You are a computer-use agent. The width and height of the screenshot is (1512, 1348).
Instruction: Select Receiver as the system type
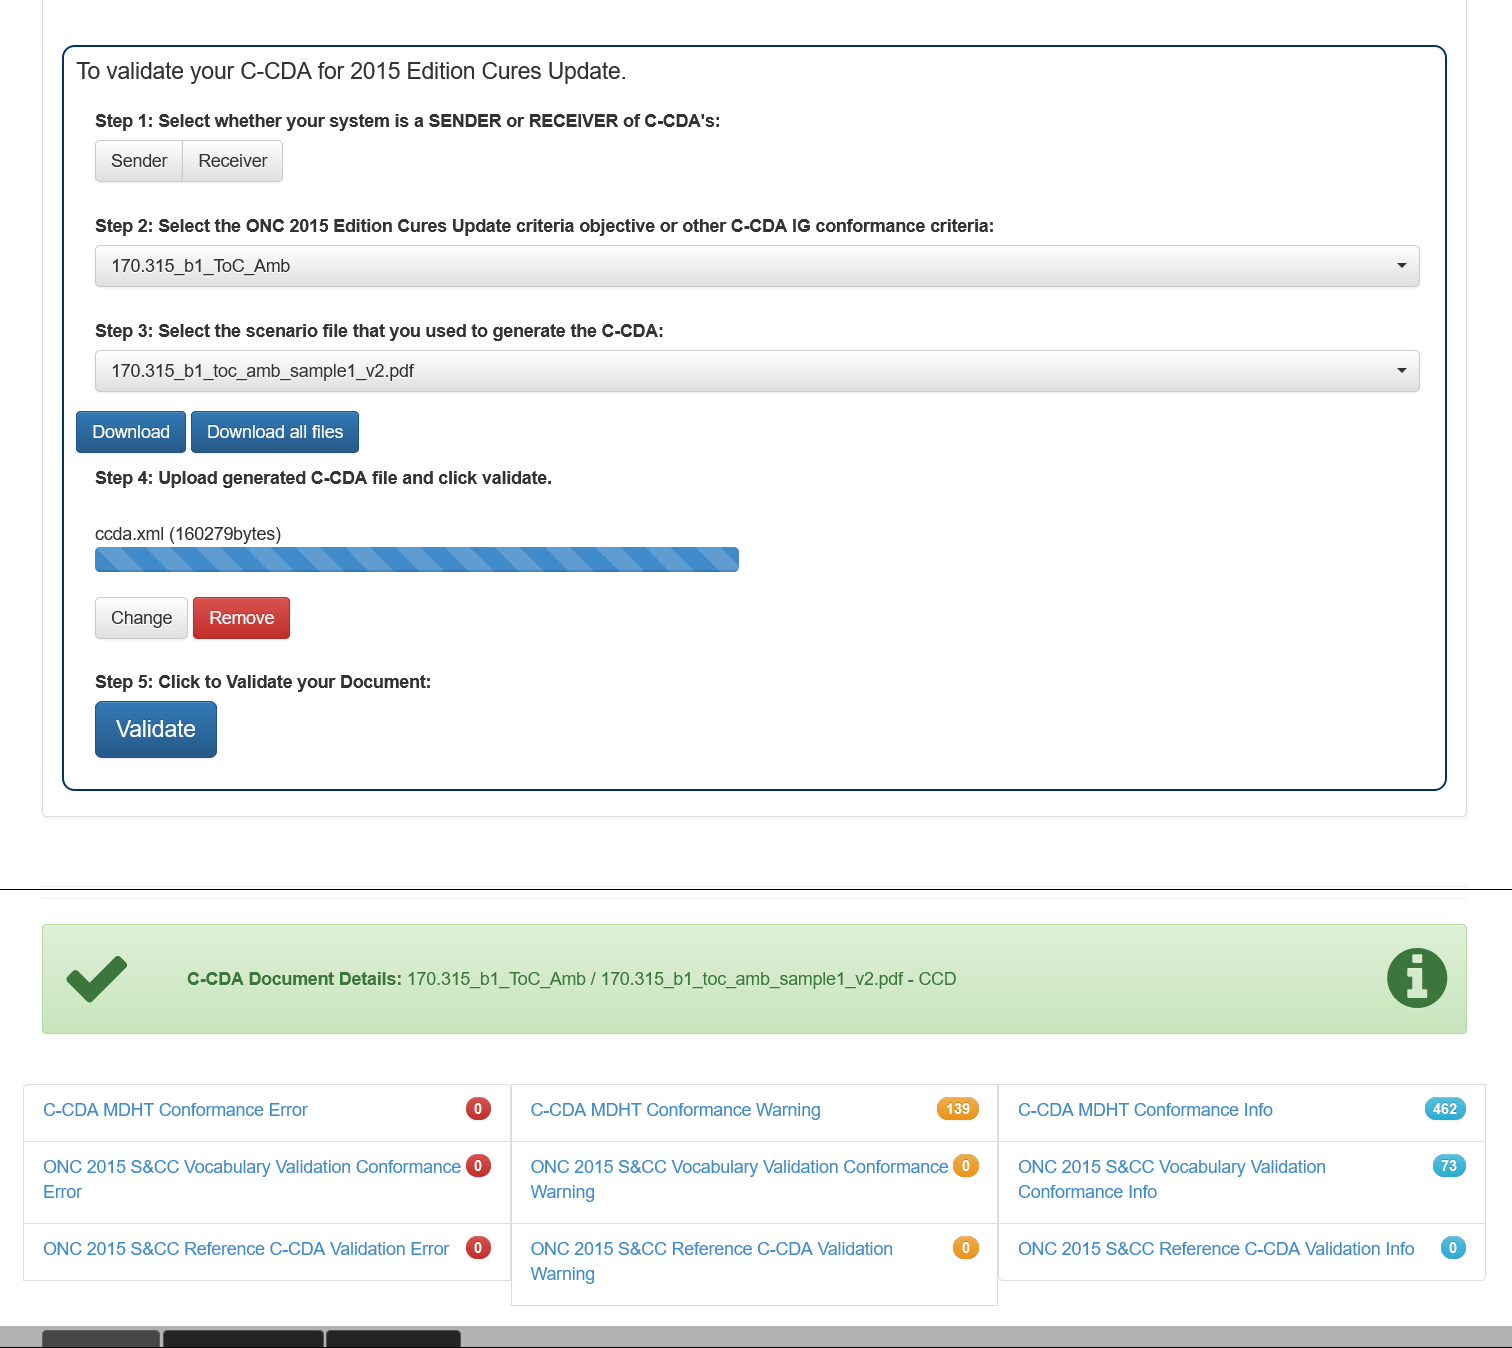point(232,161)
